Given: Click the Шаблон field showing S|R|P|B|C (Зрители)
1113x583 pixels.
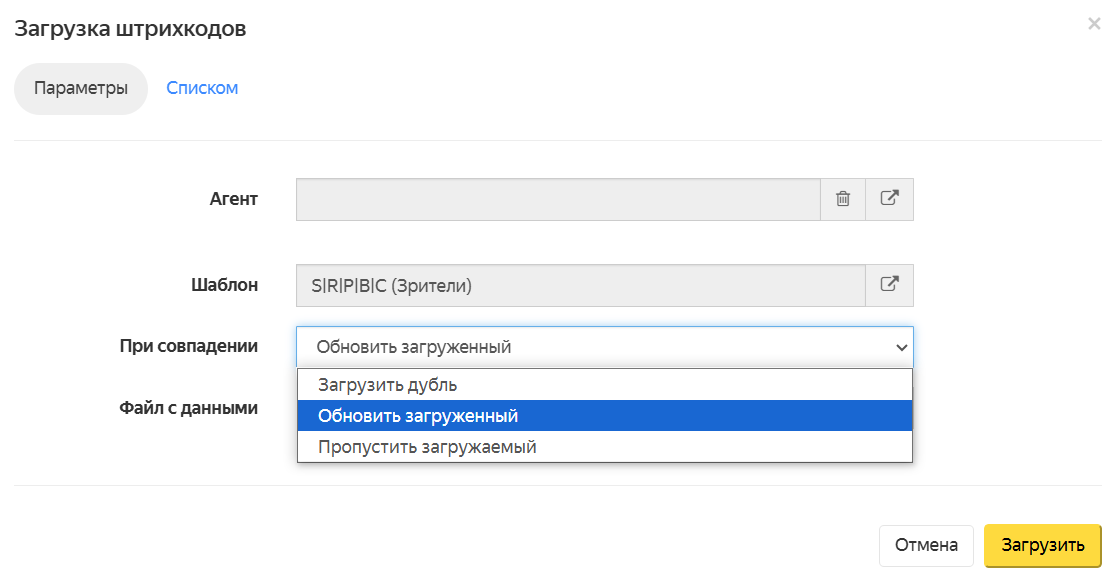Looking at the screenshot, I should point(581,285).
